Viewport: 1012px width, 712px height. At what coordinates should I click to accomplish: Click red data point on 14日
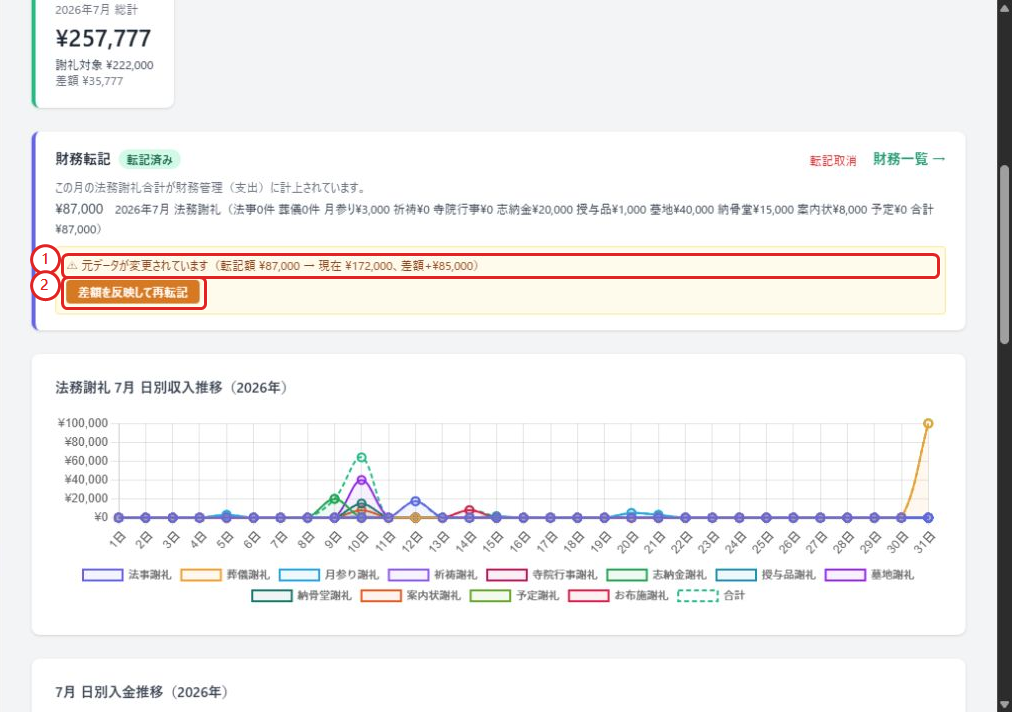tap(469, 510)
